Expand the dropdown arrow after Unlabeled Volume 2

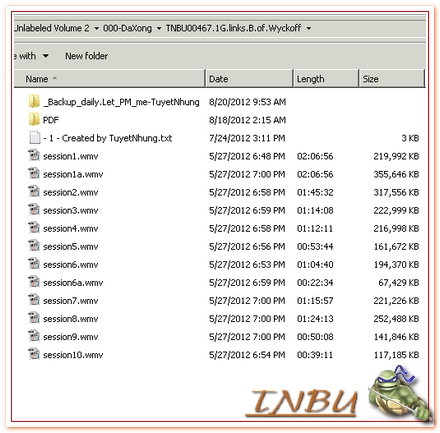click(x=96, y=29)
